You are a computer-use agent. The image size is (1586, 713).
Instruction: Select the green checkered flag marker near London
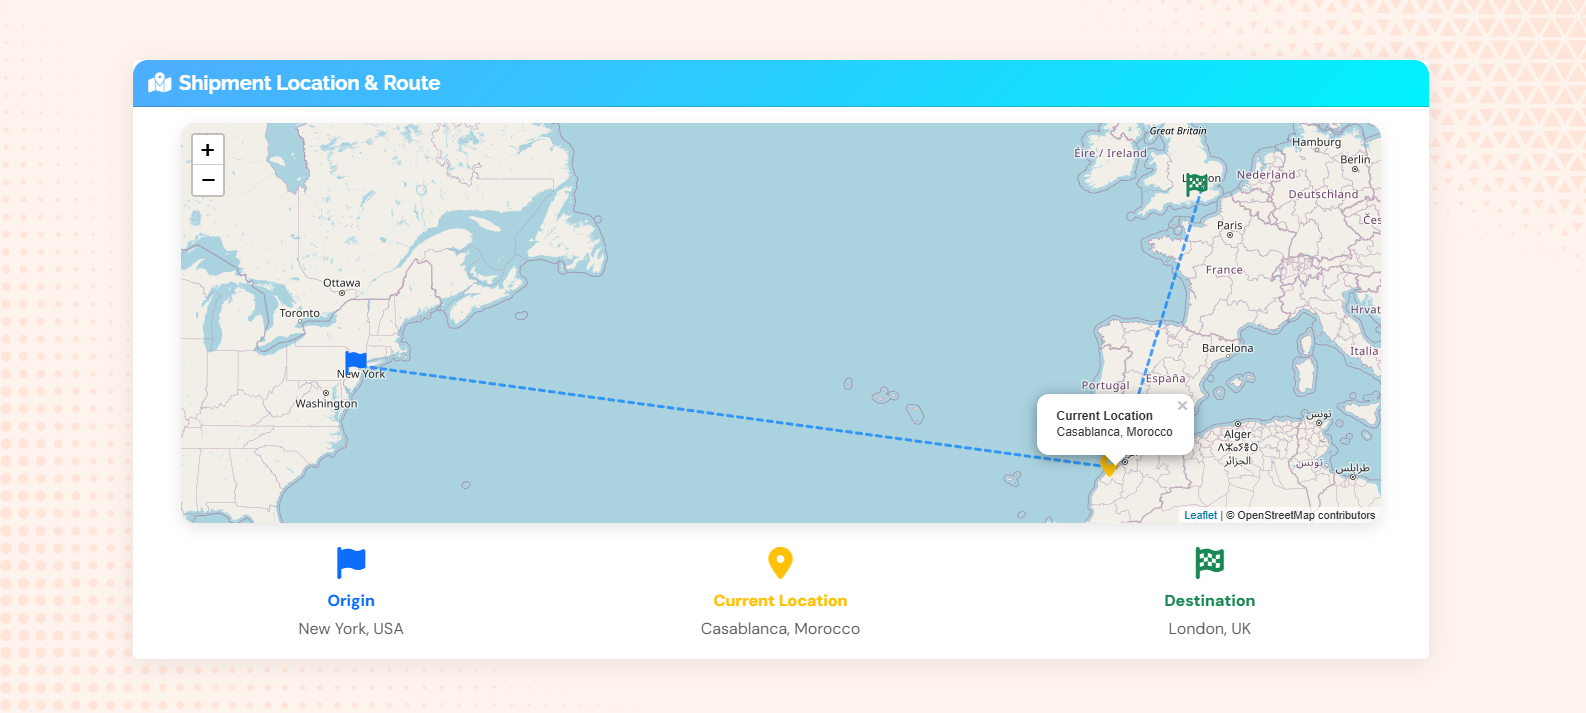[1197, 184]
